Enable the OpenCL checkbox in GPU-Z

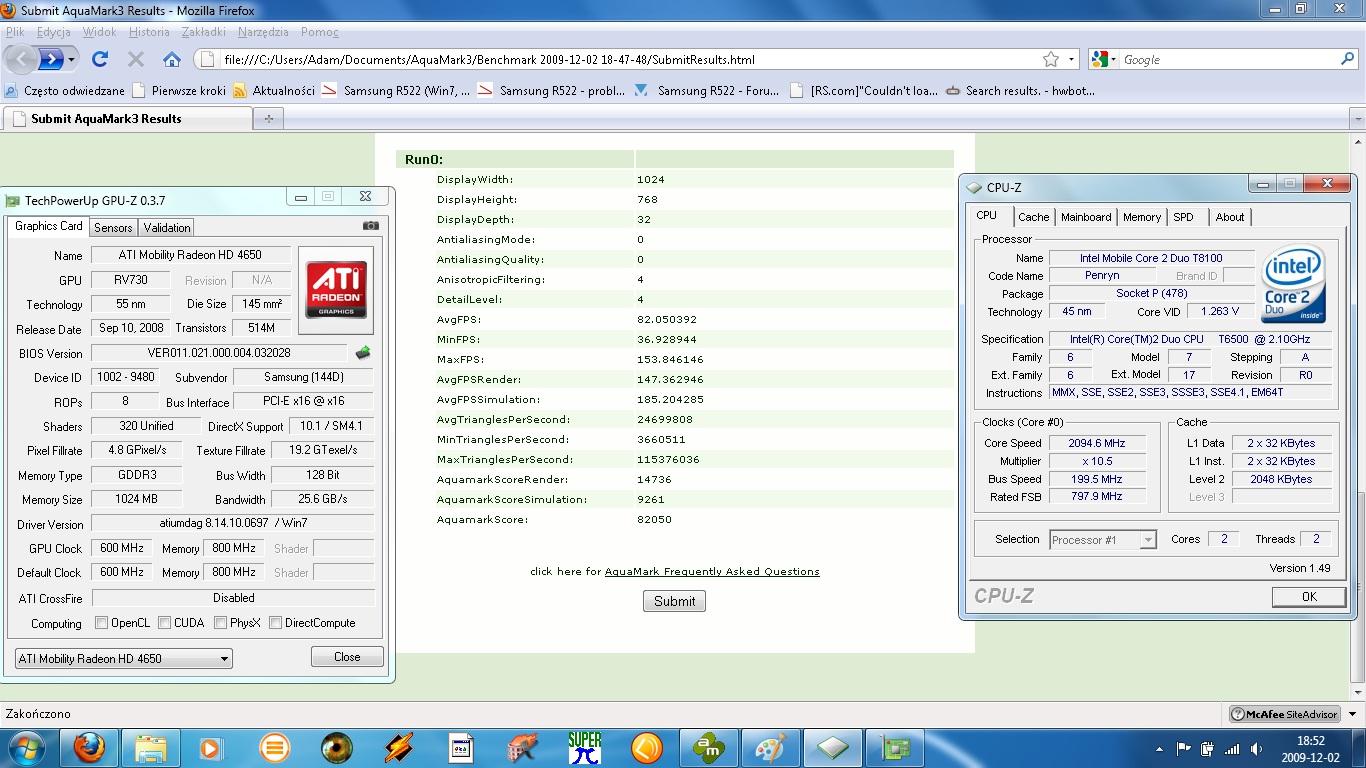pos(101,623)
